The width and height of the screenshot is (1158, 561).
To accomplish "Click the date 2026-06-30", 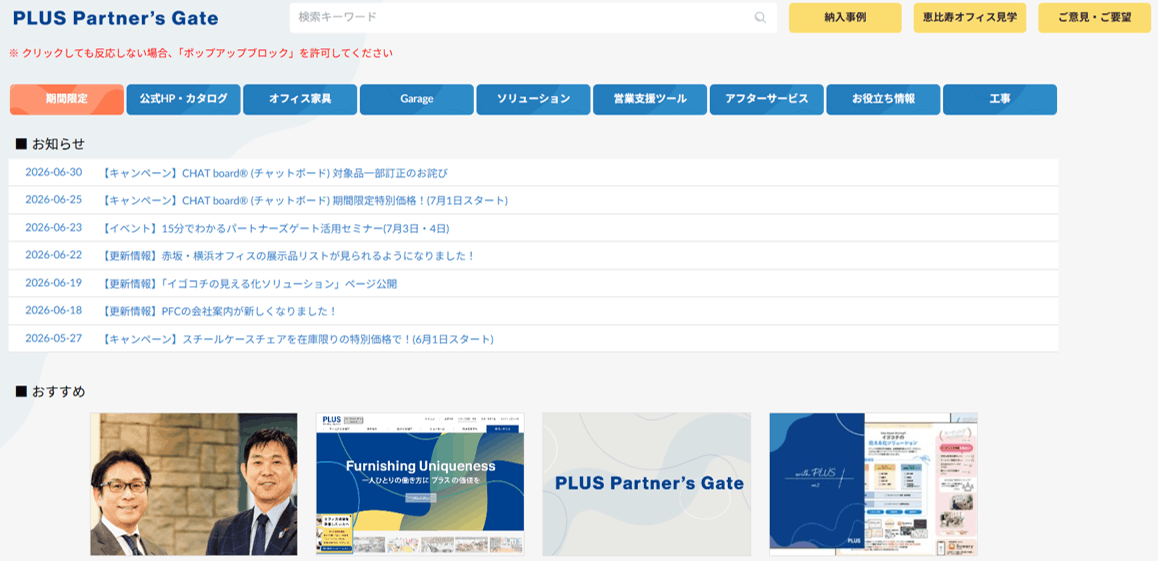I will point(53,172).
